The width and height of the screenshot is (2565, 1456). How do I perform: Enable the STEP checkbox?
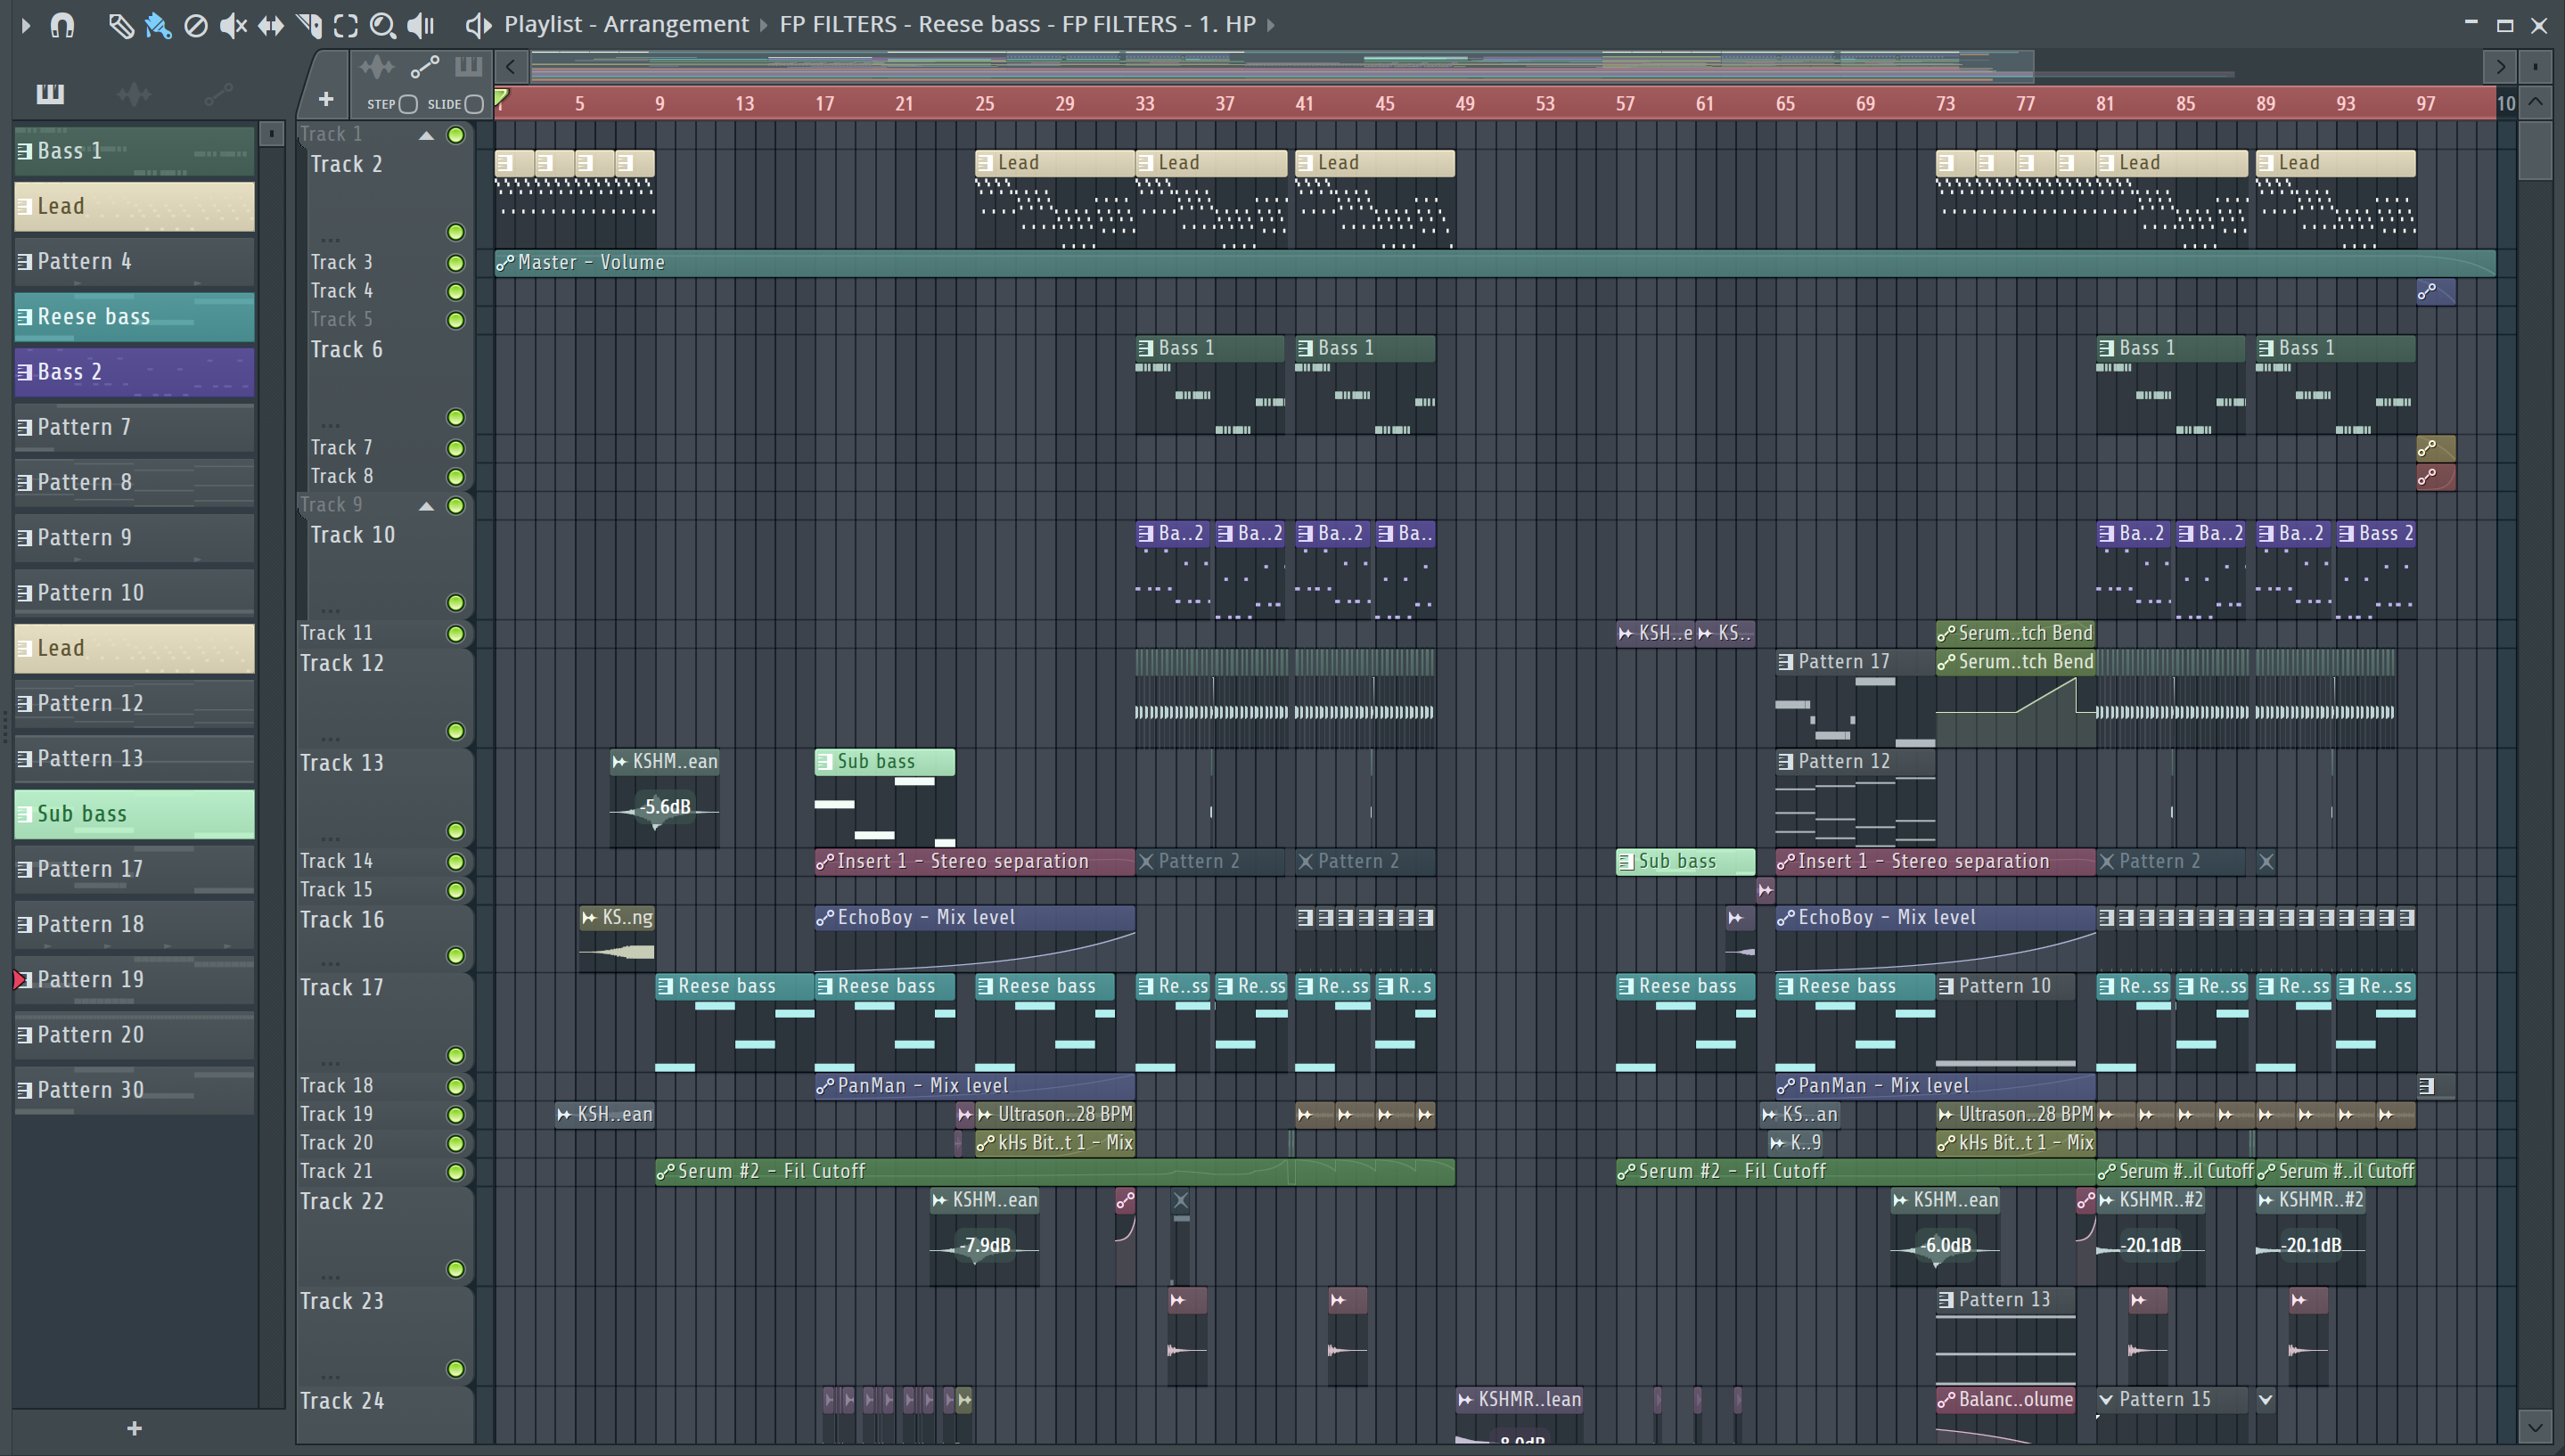click(x=408, y=104)
